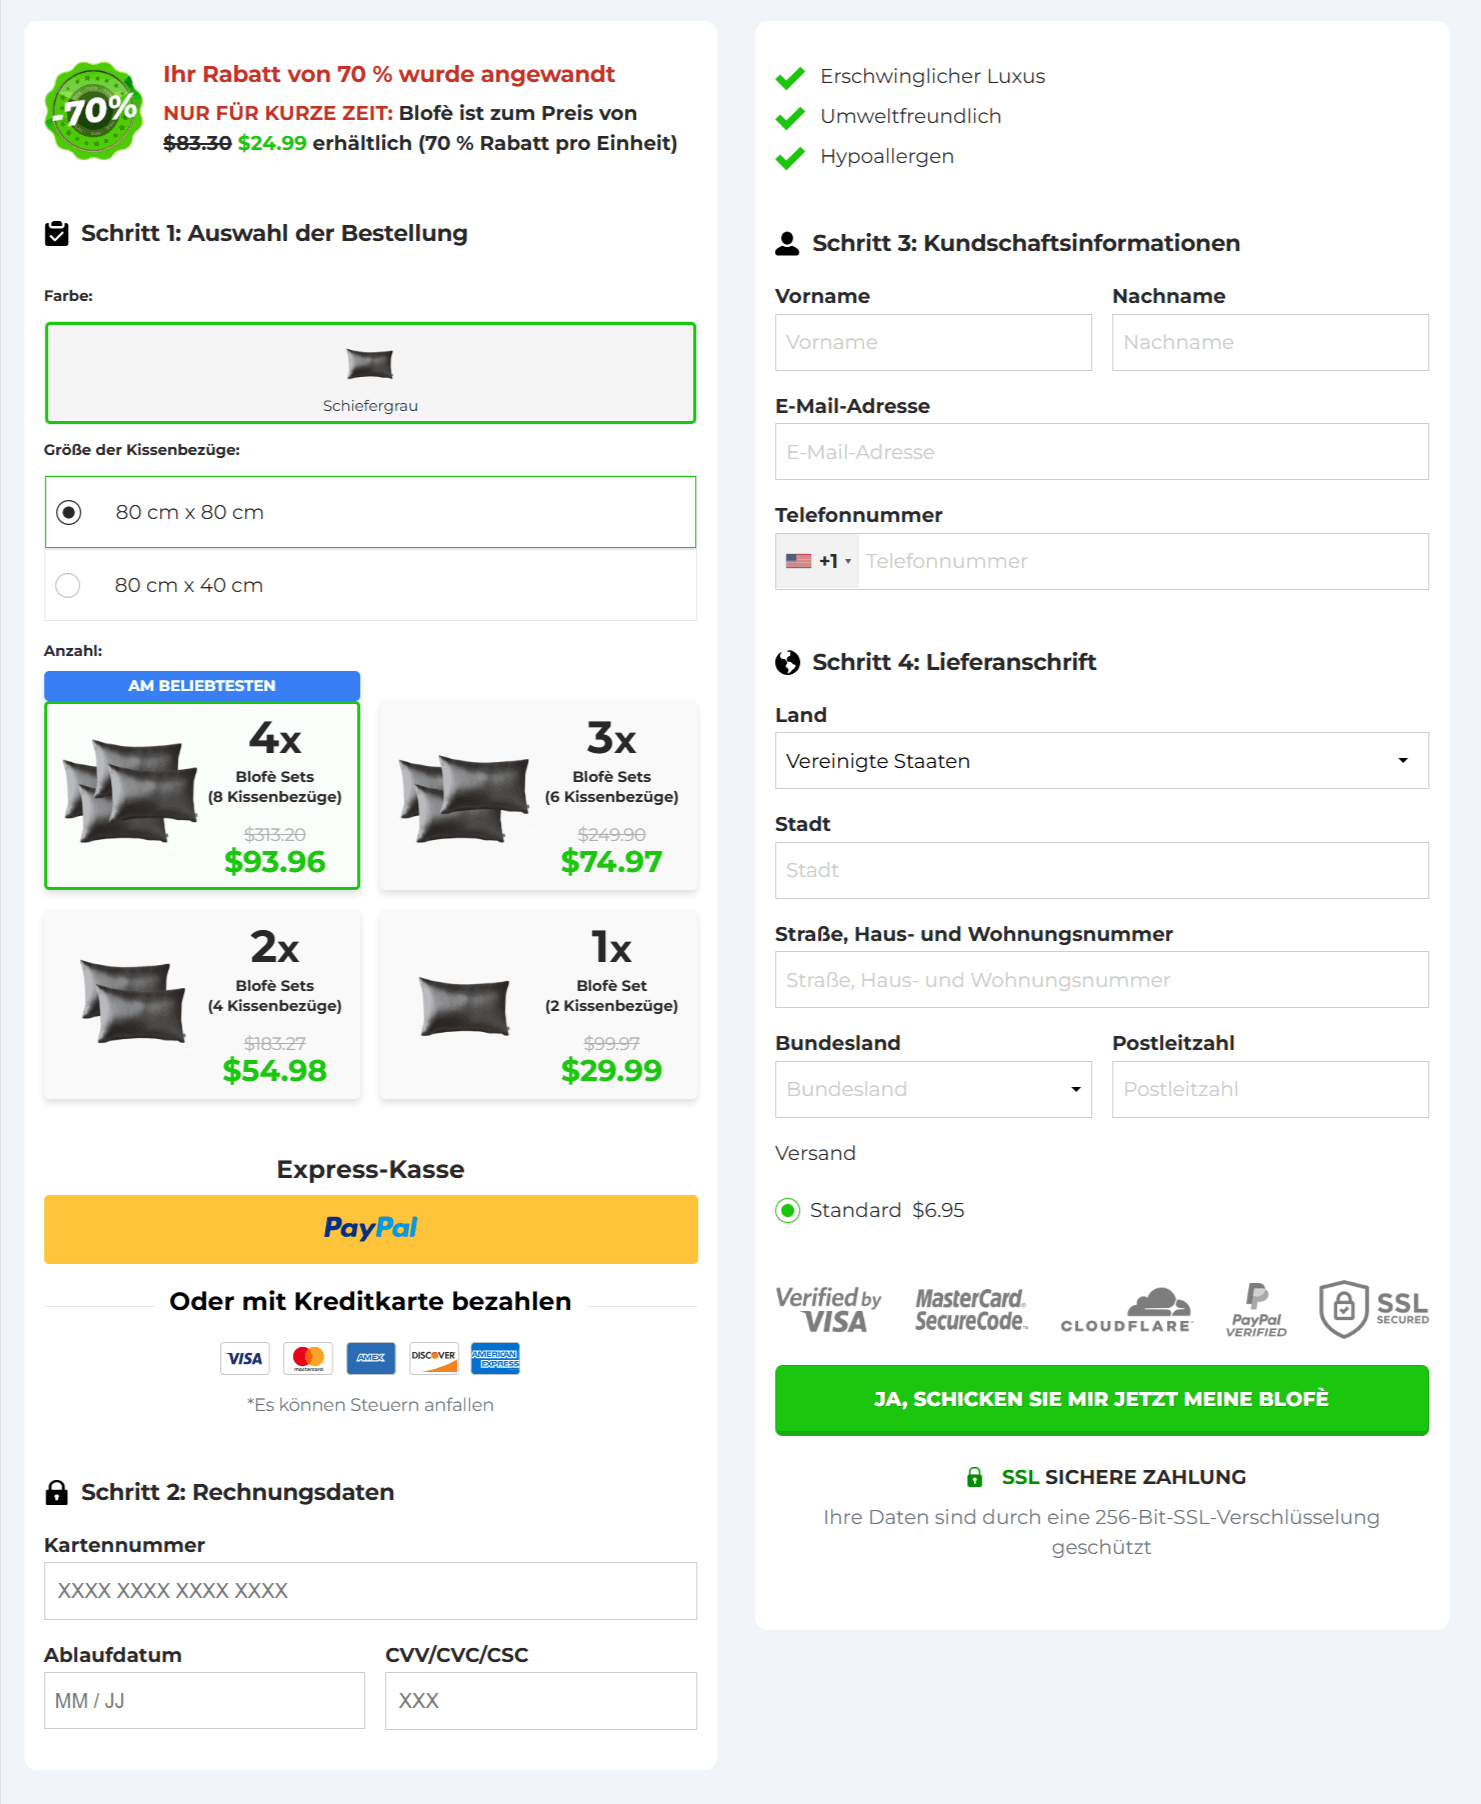Image resolution: width=1481 pixels, height=1804 pixels.
Task: Click the Visa card icon
Action: pos(244,1358)
